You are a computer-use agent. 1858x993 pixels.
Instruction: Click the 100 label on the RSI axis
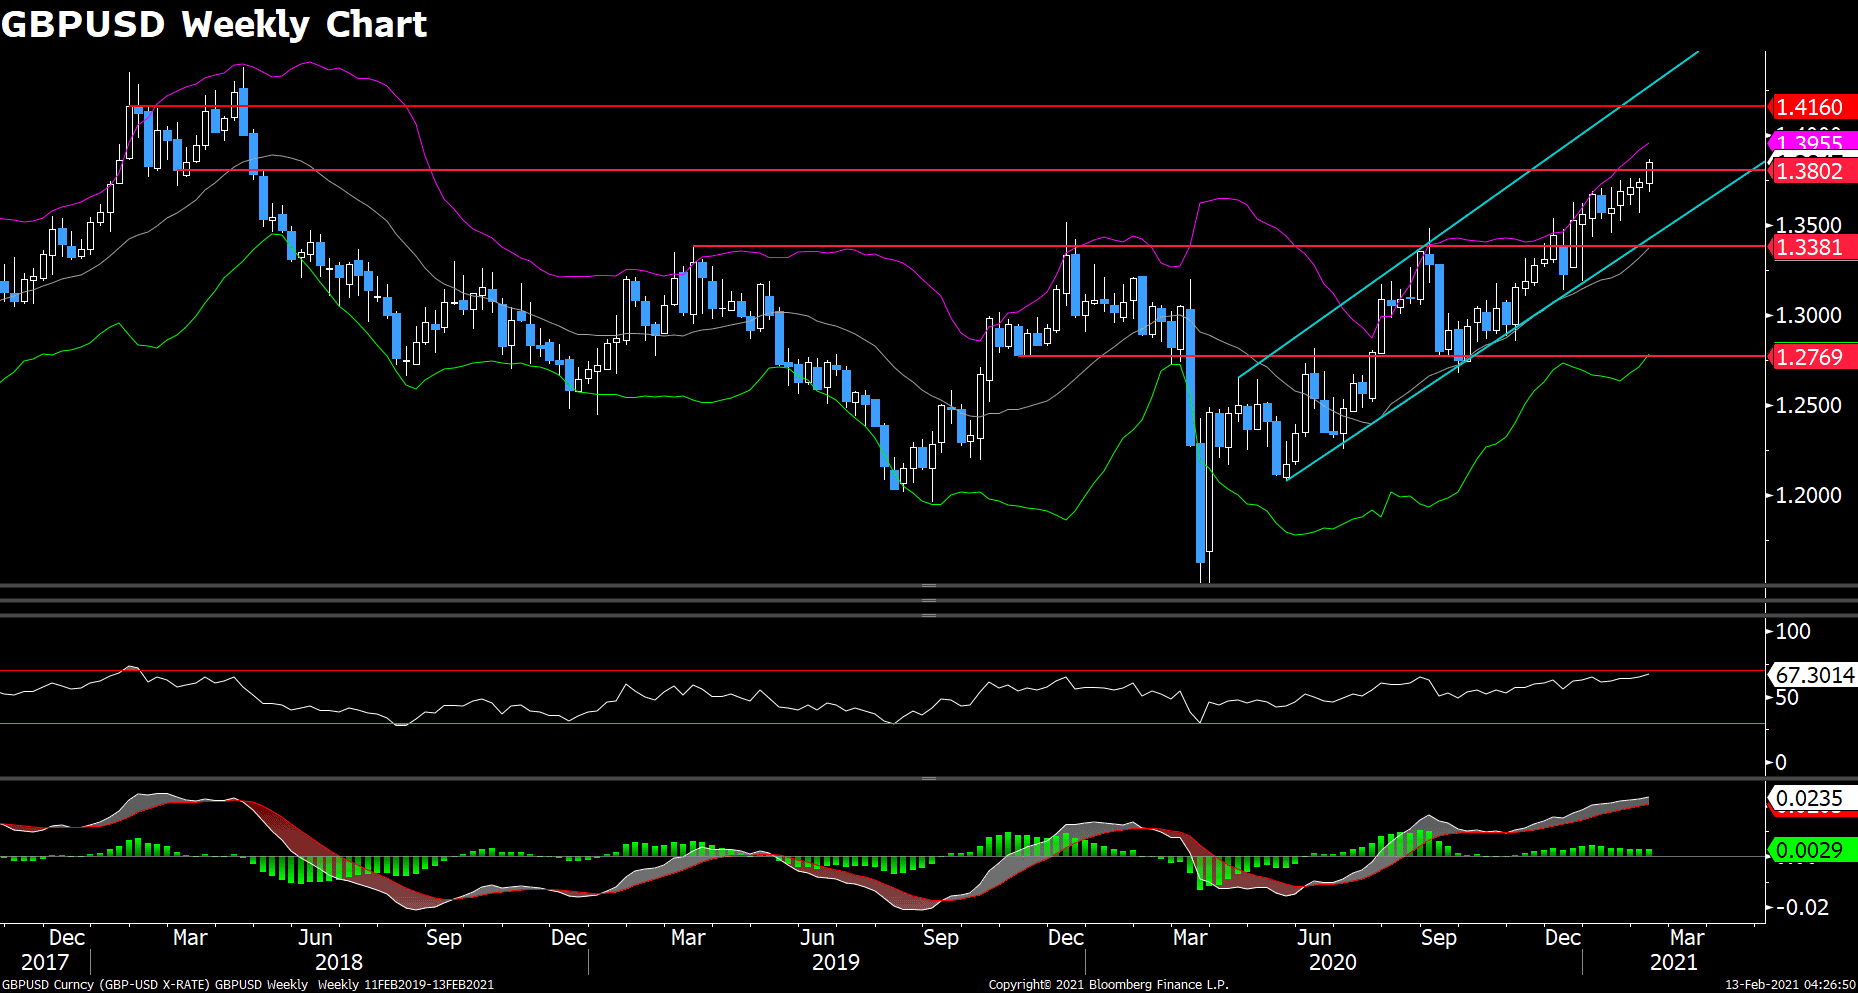(1793, 631)
